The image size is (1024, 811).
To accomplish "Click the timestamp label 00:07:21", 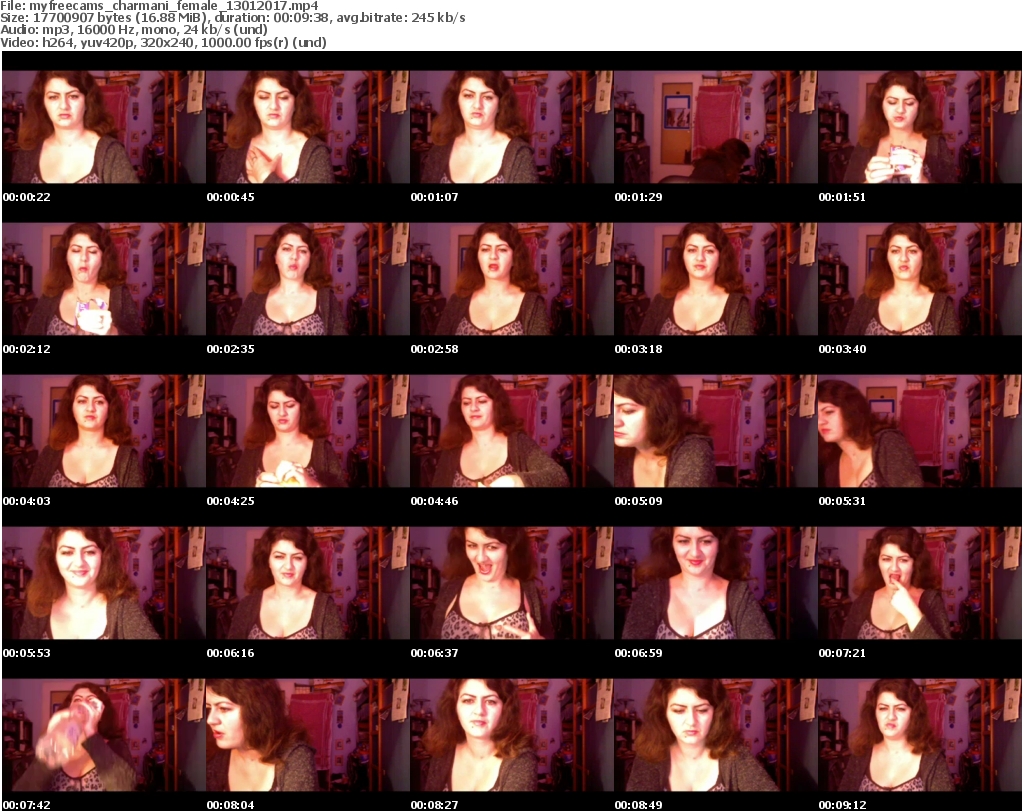I will point(842,653).
